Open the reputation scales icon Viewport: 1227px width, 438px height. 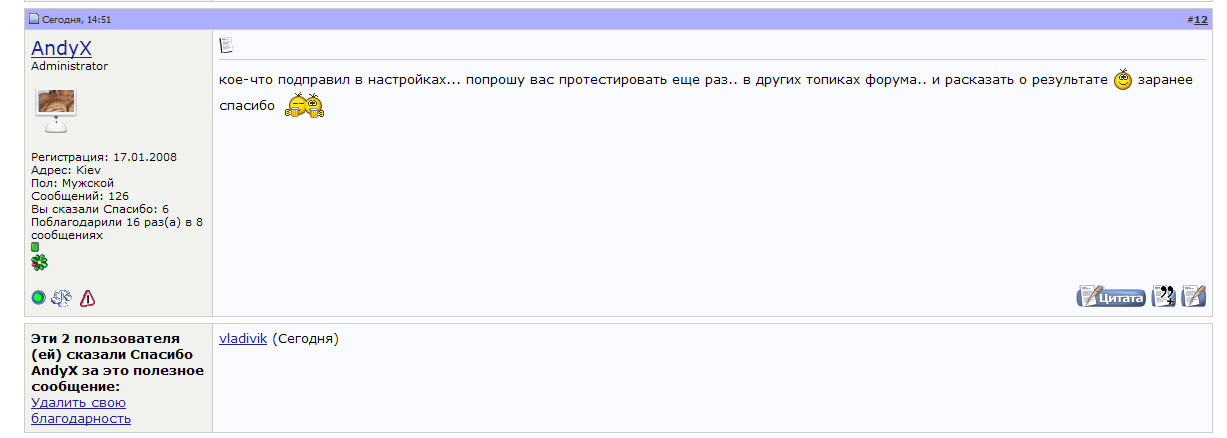(x=62, y=297)
